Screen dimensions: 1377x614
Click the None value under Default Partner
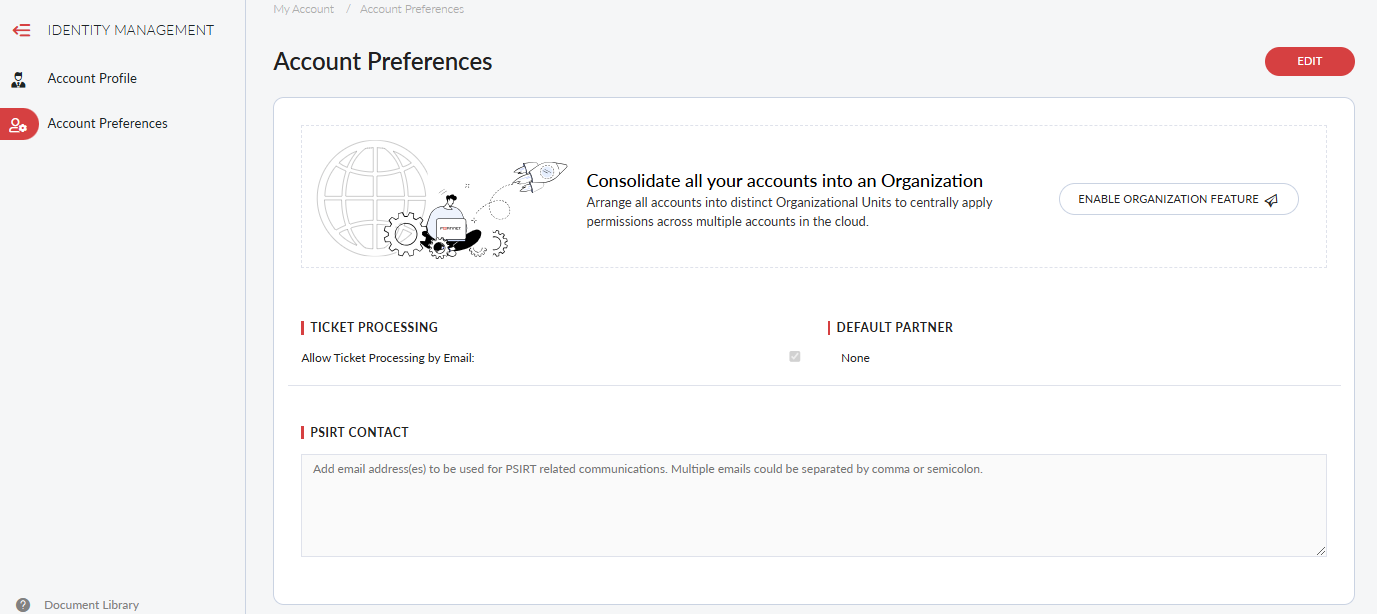pyautogui.click(x=855, y=357)
